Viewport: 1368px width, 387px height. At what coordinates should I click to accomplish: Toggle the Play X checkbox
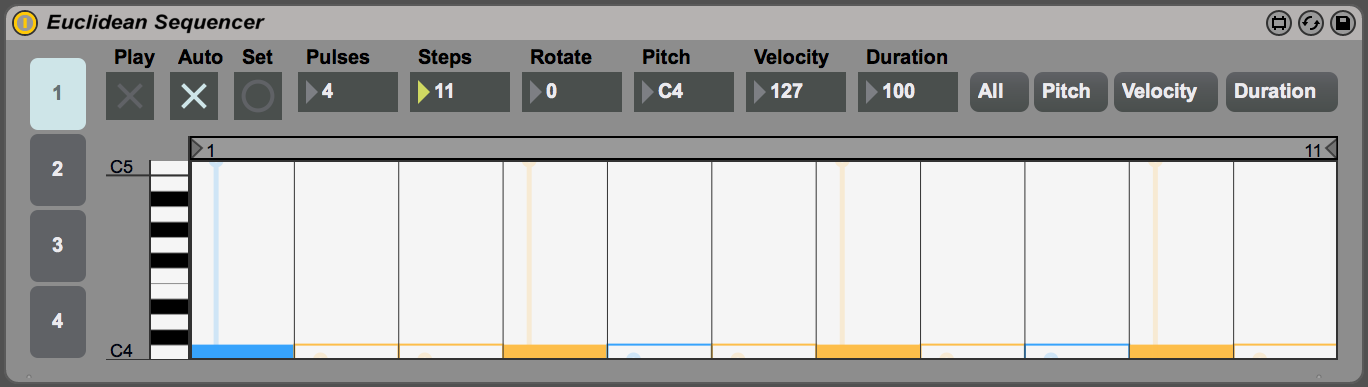click(x=130, y=96)
